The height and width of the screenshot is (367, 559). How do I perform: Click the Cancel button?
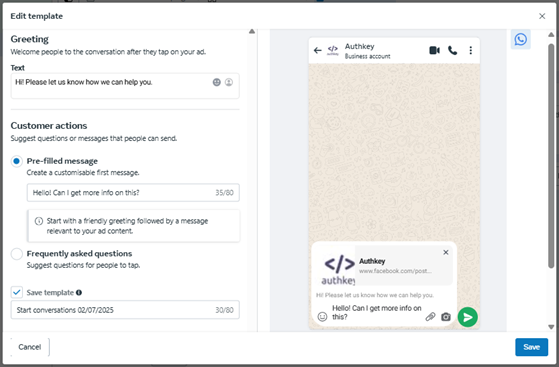click(x=30, y=347)
